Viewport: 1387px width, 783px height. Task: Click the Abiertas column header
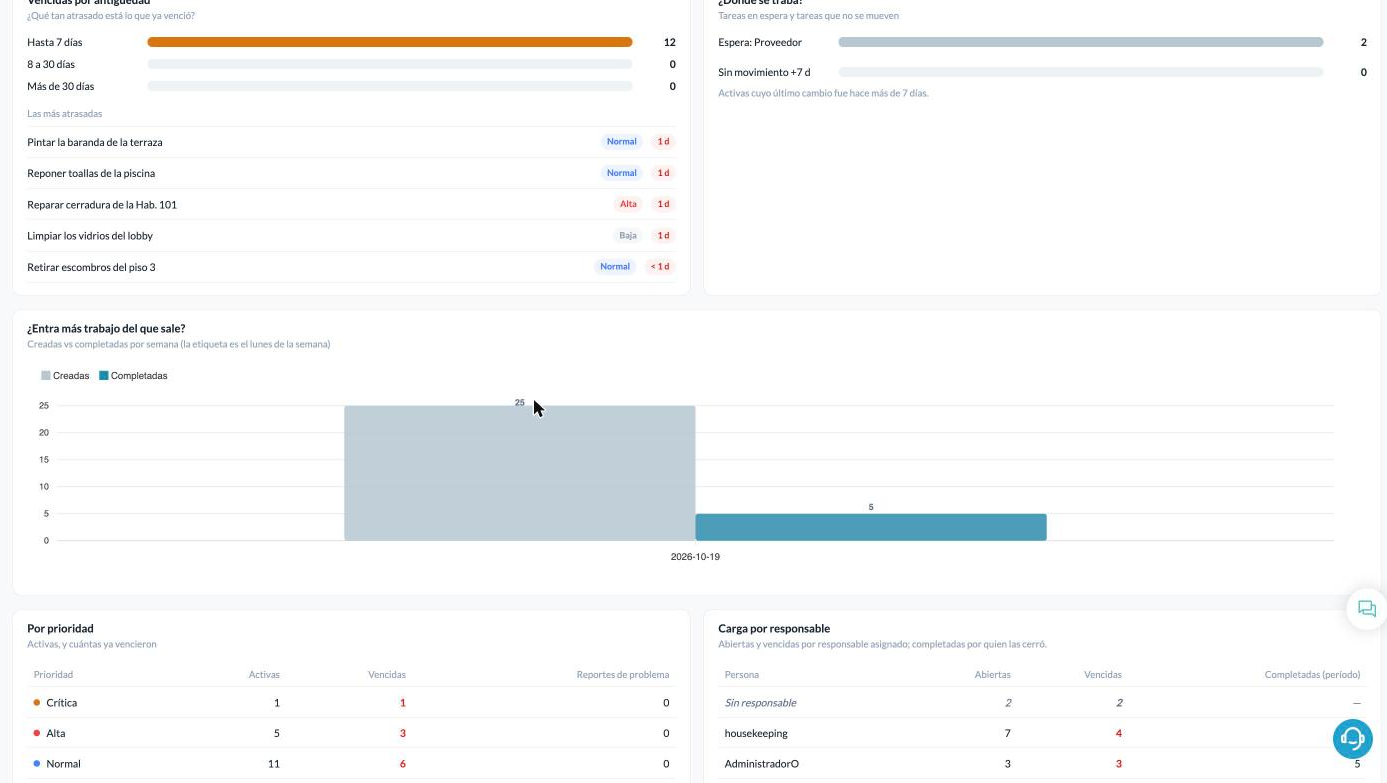[x=993, y=675]
